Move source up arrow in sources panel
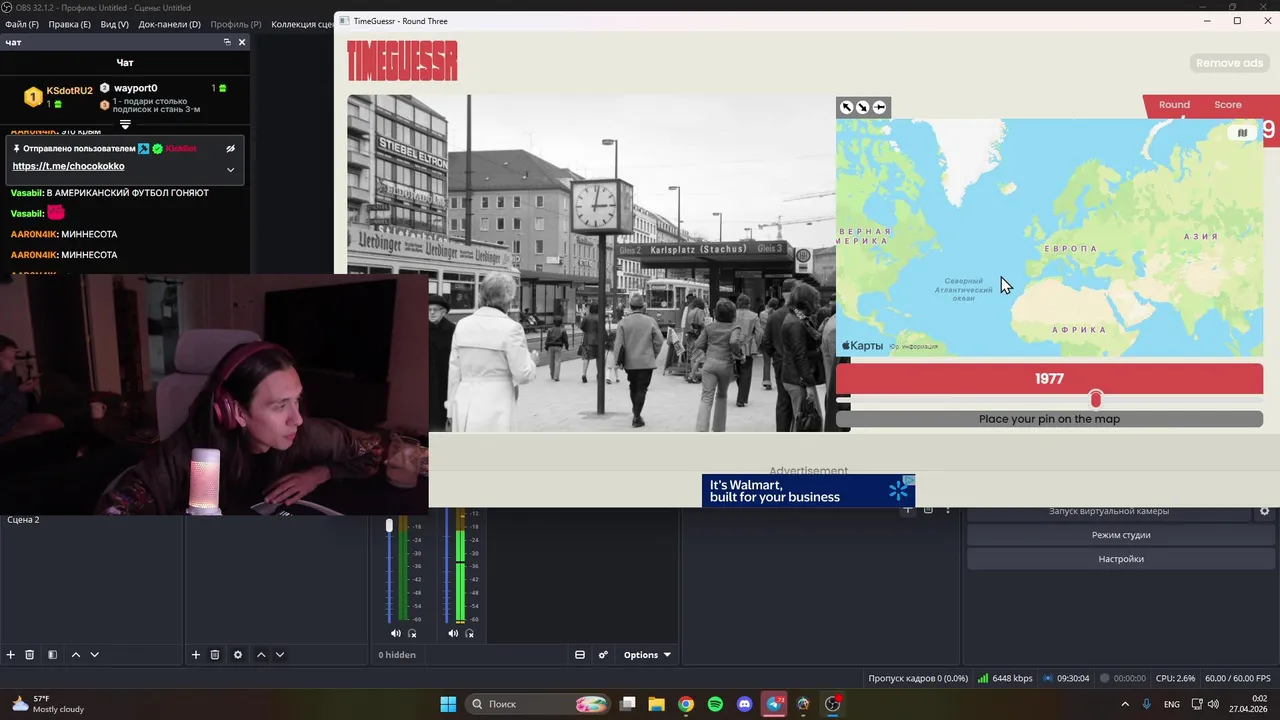1280x720 pixels. 261,655
